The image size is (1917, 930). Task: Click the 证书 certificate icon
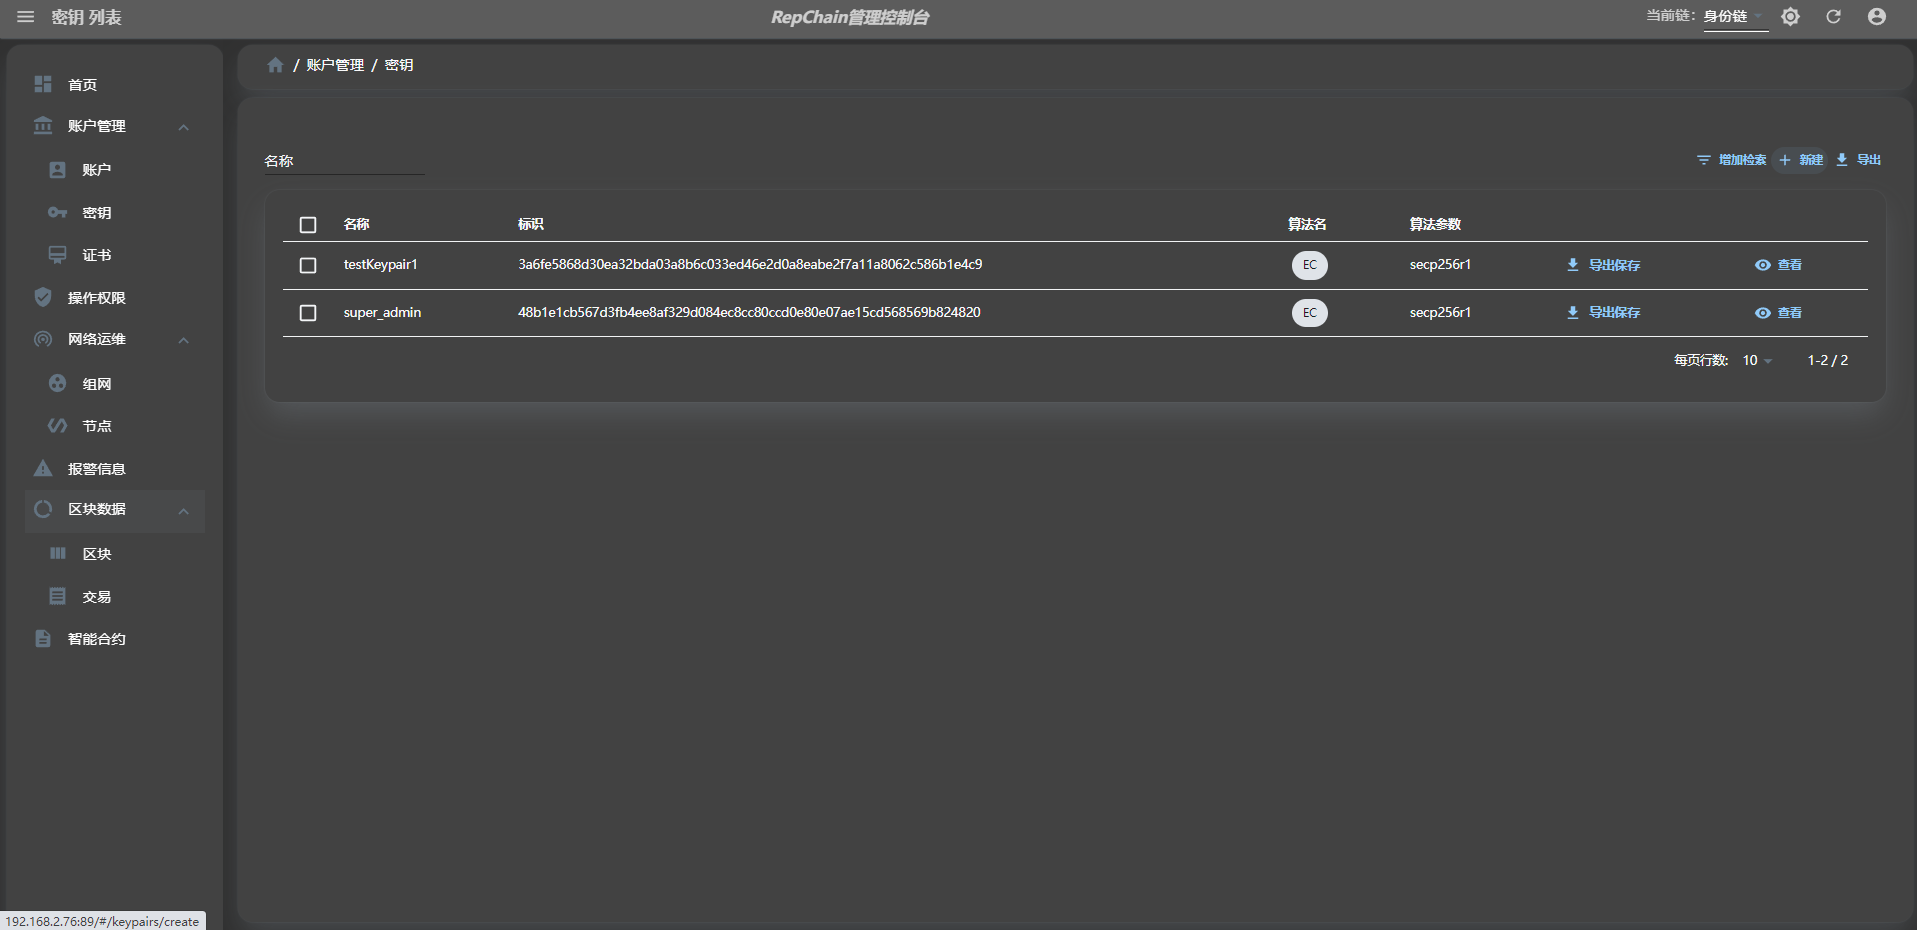tap(58, 255)
